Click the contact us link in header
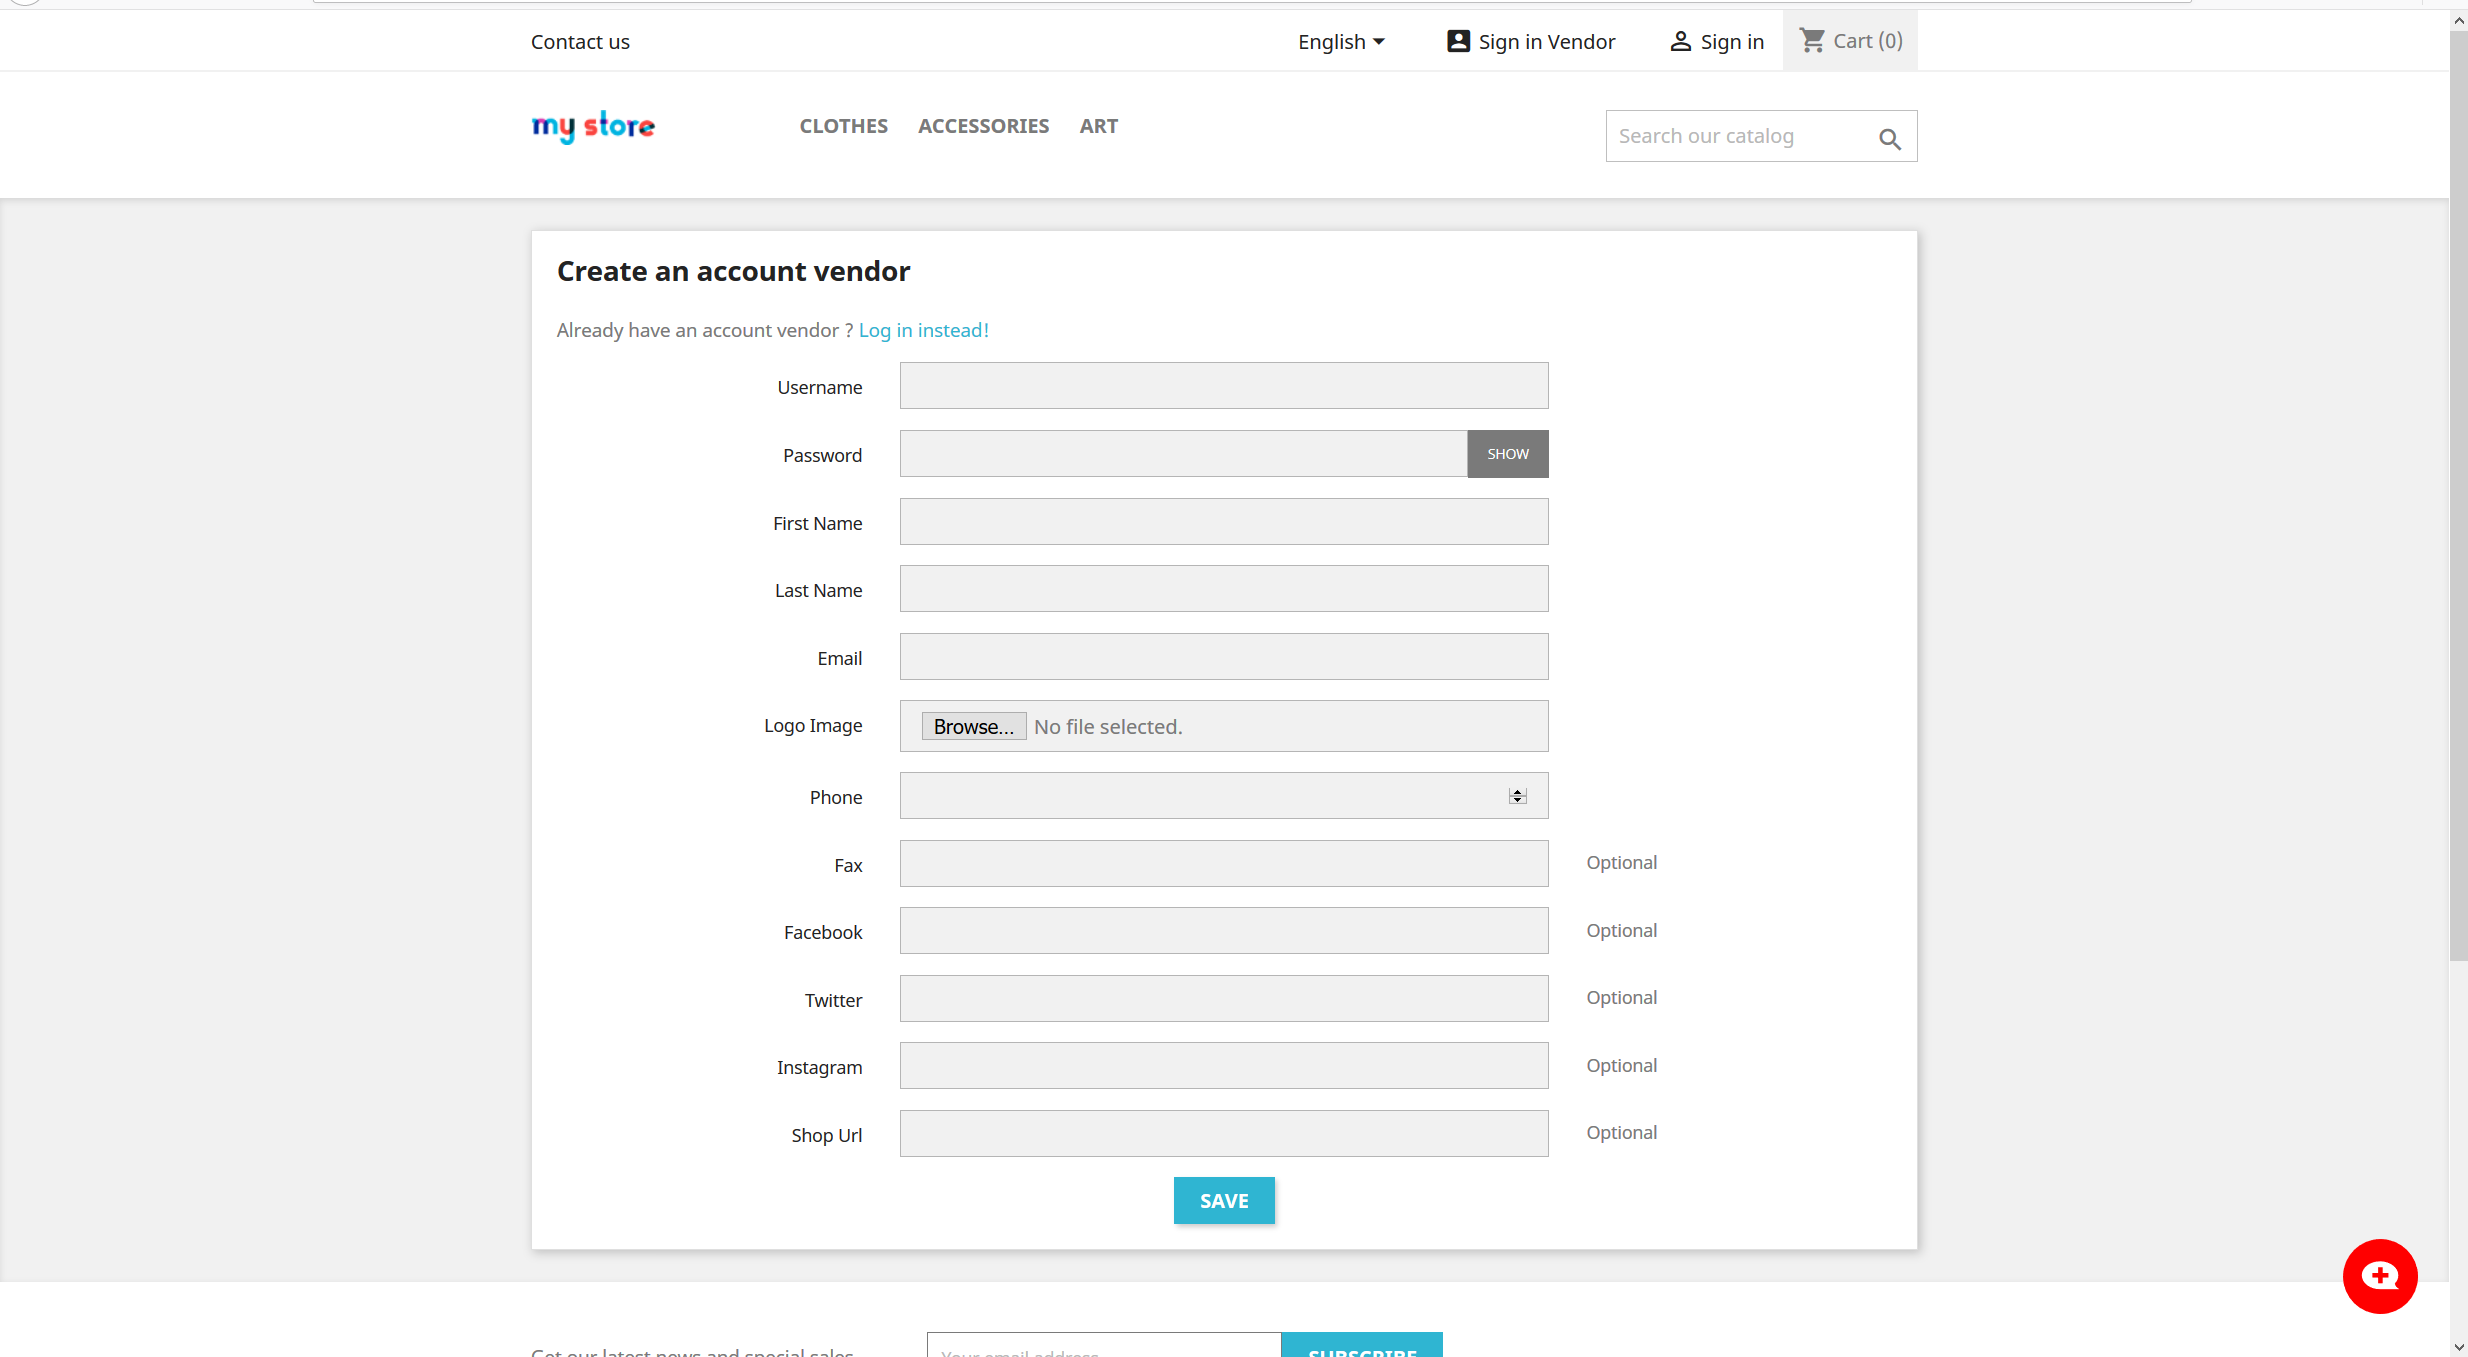The width and height of the screenshot is (2468, 1357). pyautogui.click(x=580, y=40)
